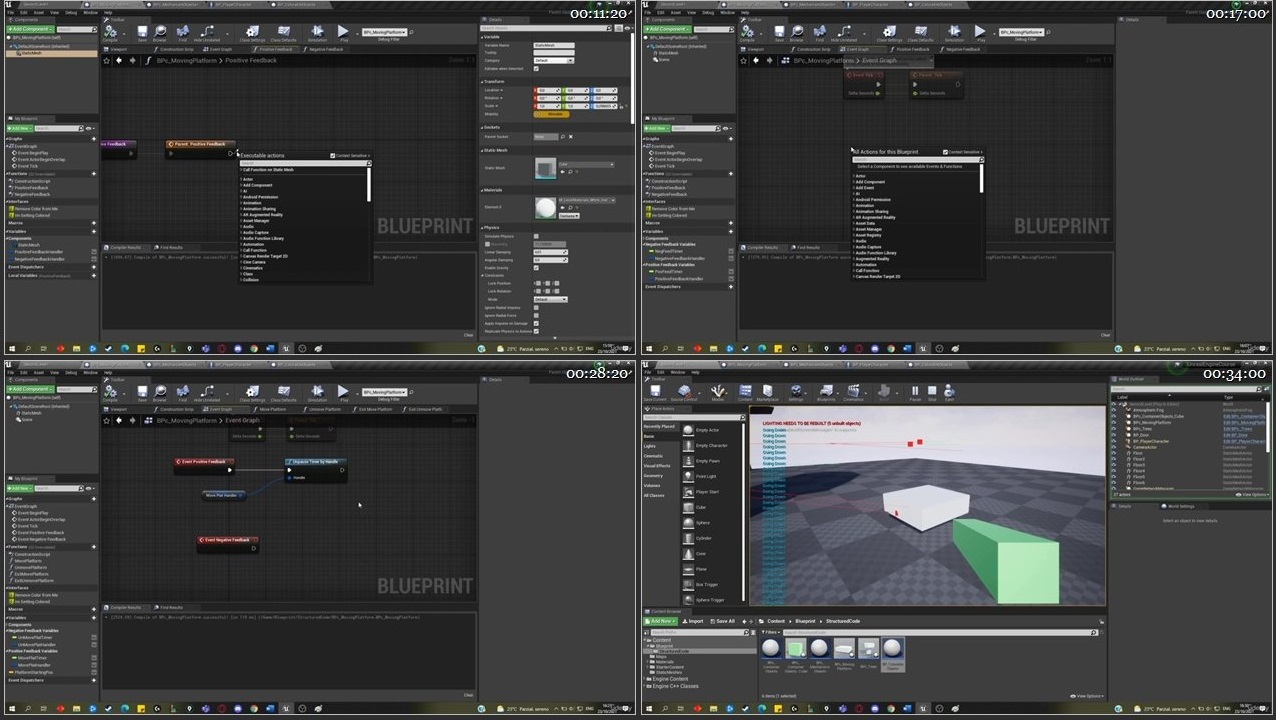Image resolution: width=1276 pixels, height=720 pixels.
Task: Pause the game in the 00:34:00 frame
Action: click(915, 392)
